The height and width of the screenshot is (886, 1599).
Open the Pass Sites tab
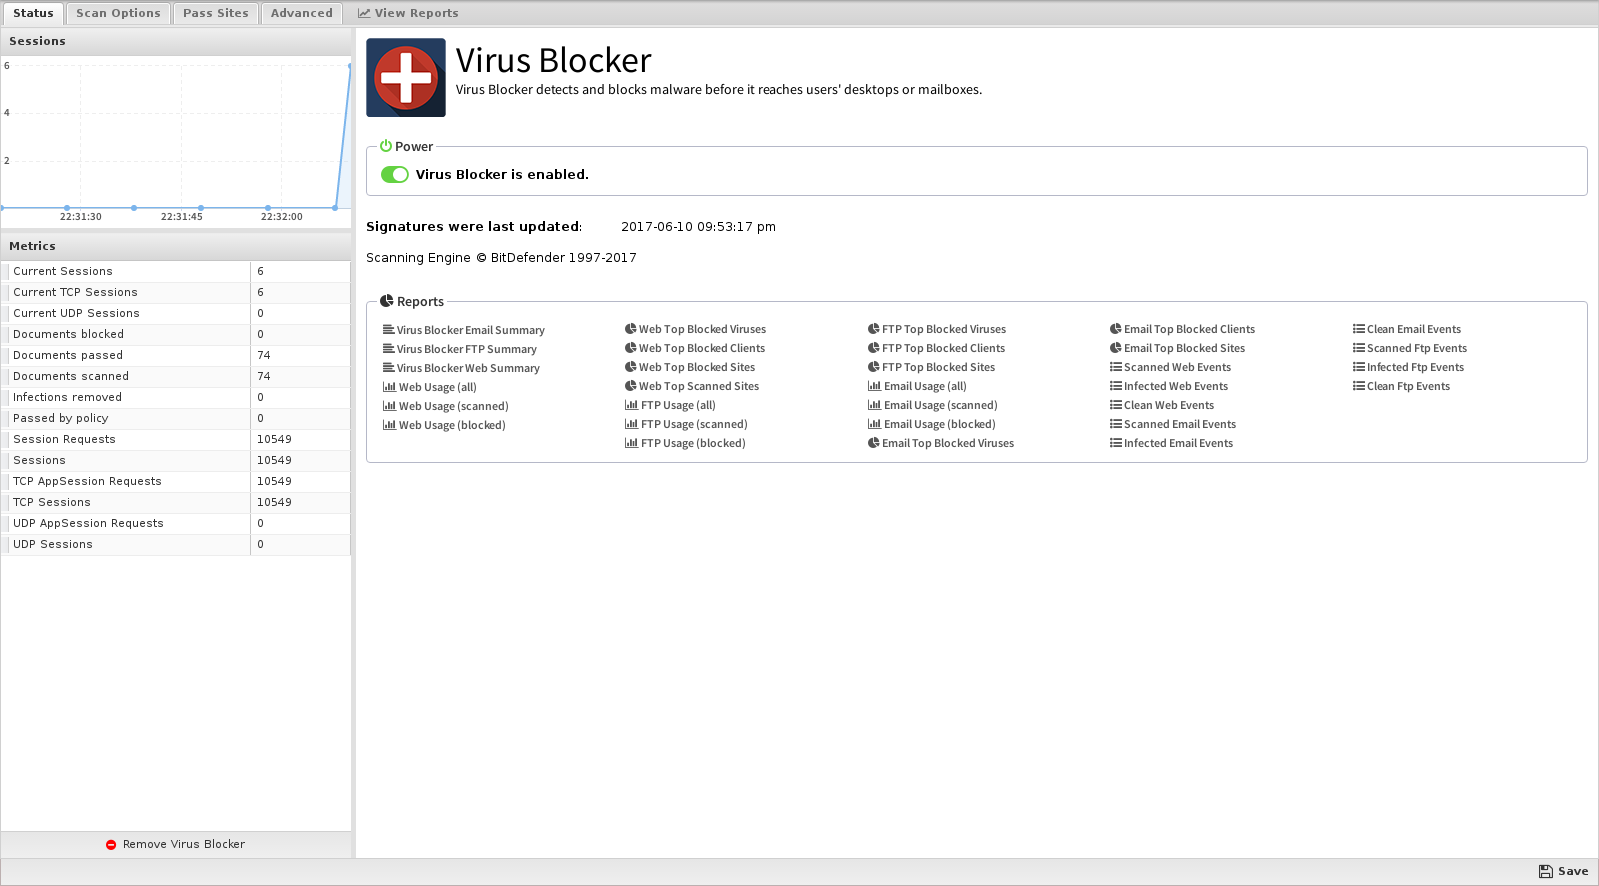[216, 13]
